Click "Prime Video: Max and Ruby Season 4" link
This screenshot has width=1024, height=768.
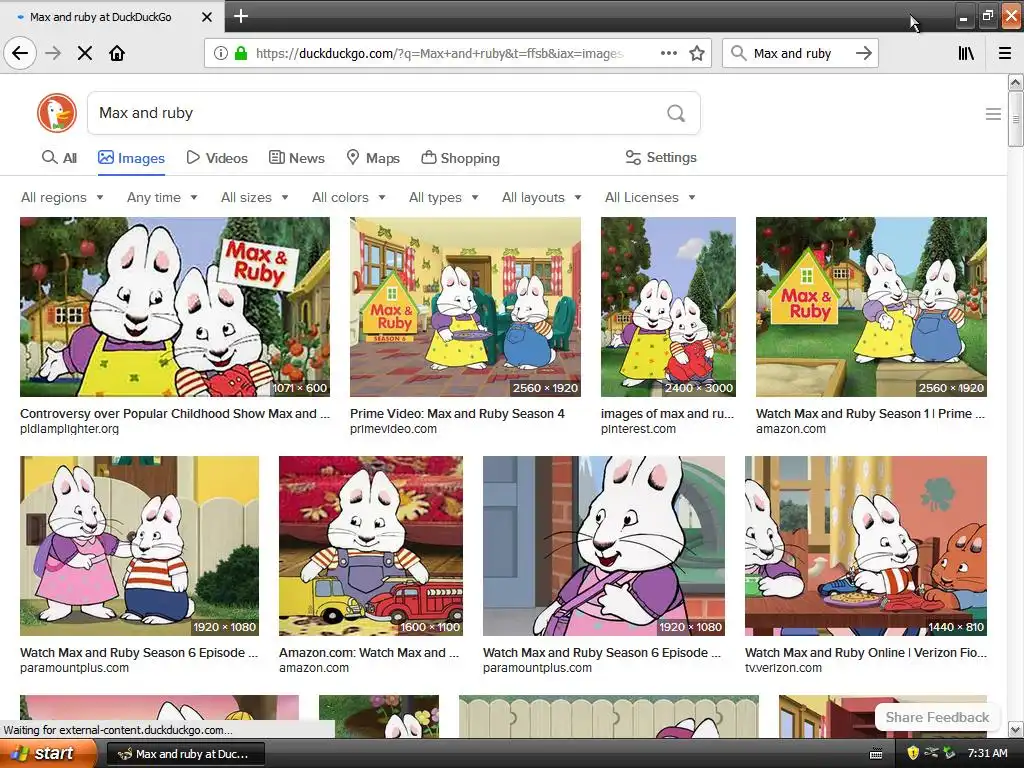[457, 413]
